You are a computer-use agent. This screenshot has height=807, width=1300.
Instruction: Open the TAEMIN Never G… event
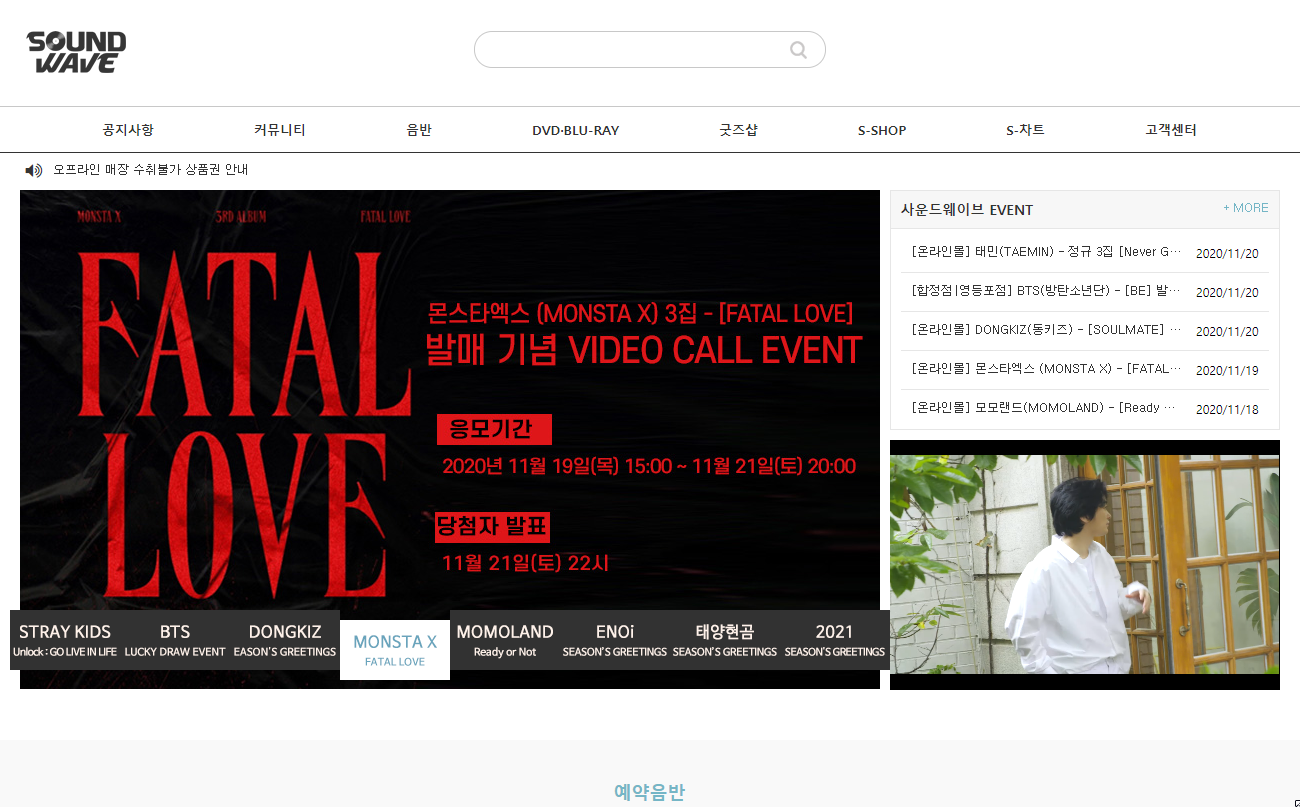click(x=1046, y=252)
